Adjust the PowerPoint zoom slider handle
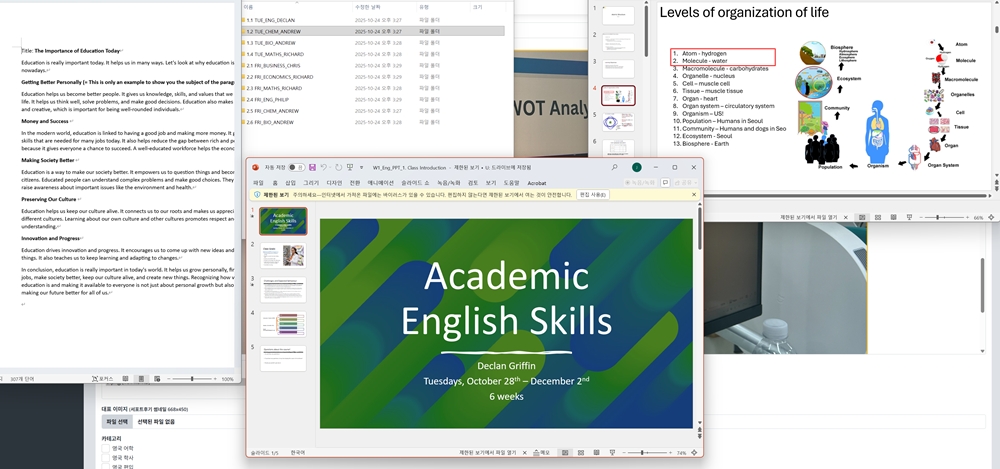 642,453
